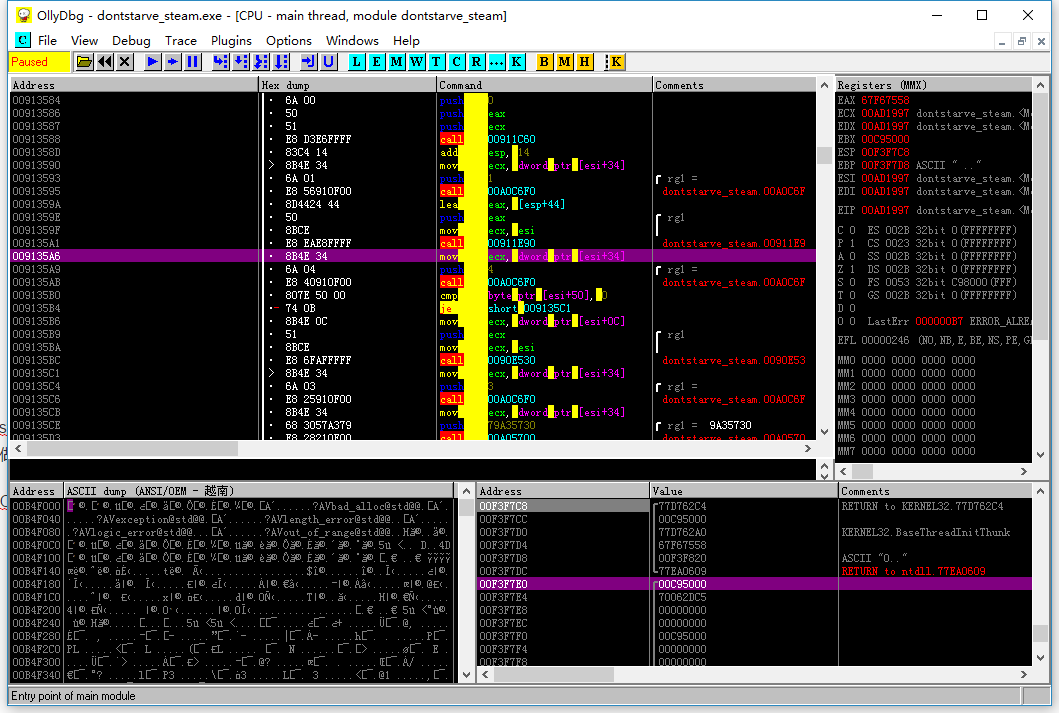Click RETURN to ntdll.77EA0609 stack comment
Image resolution: width=1059 pixels, height=713 pixels.
click(912, 571)
